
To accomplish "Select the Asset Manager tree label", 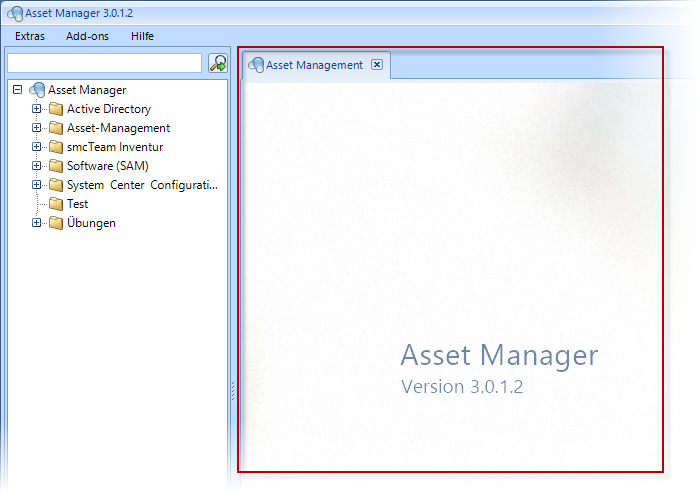I will (87, 90).
